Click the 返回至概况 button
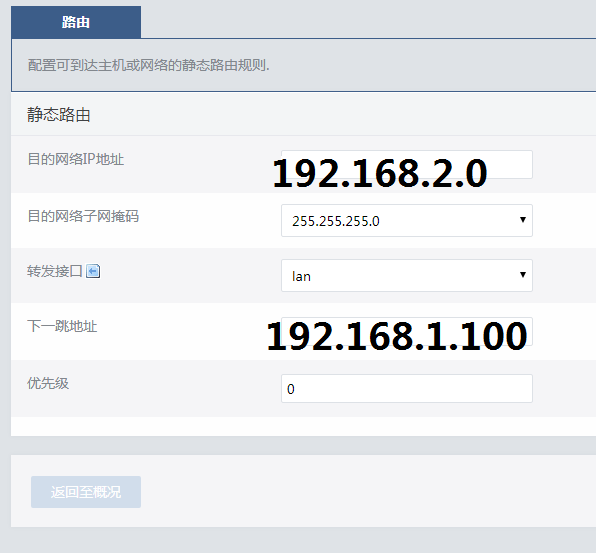This screenshot has height=553, width=596. (86, 492)
